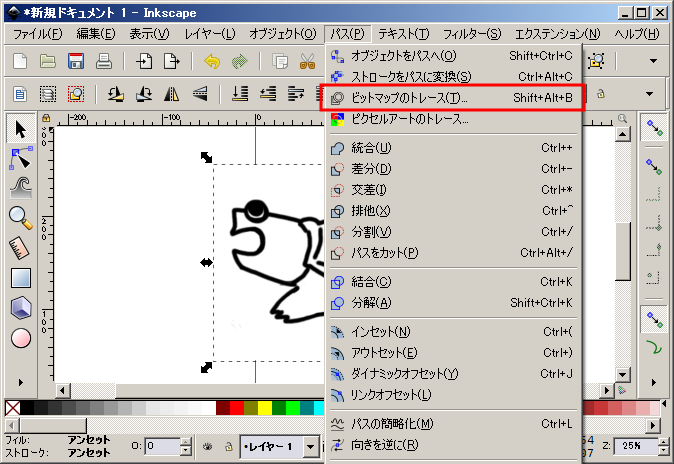Click the Export icon in toolbar
The width and height of the screenshot is (674, 464).
click(172, 61)
